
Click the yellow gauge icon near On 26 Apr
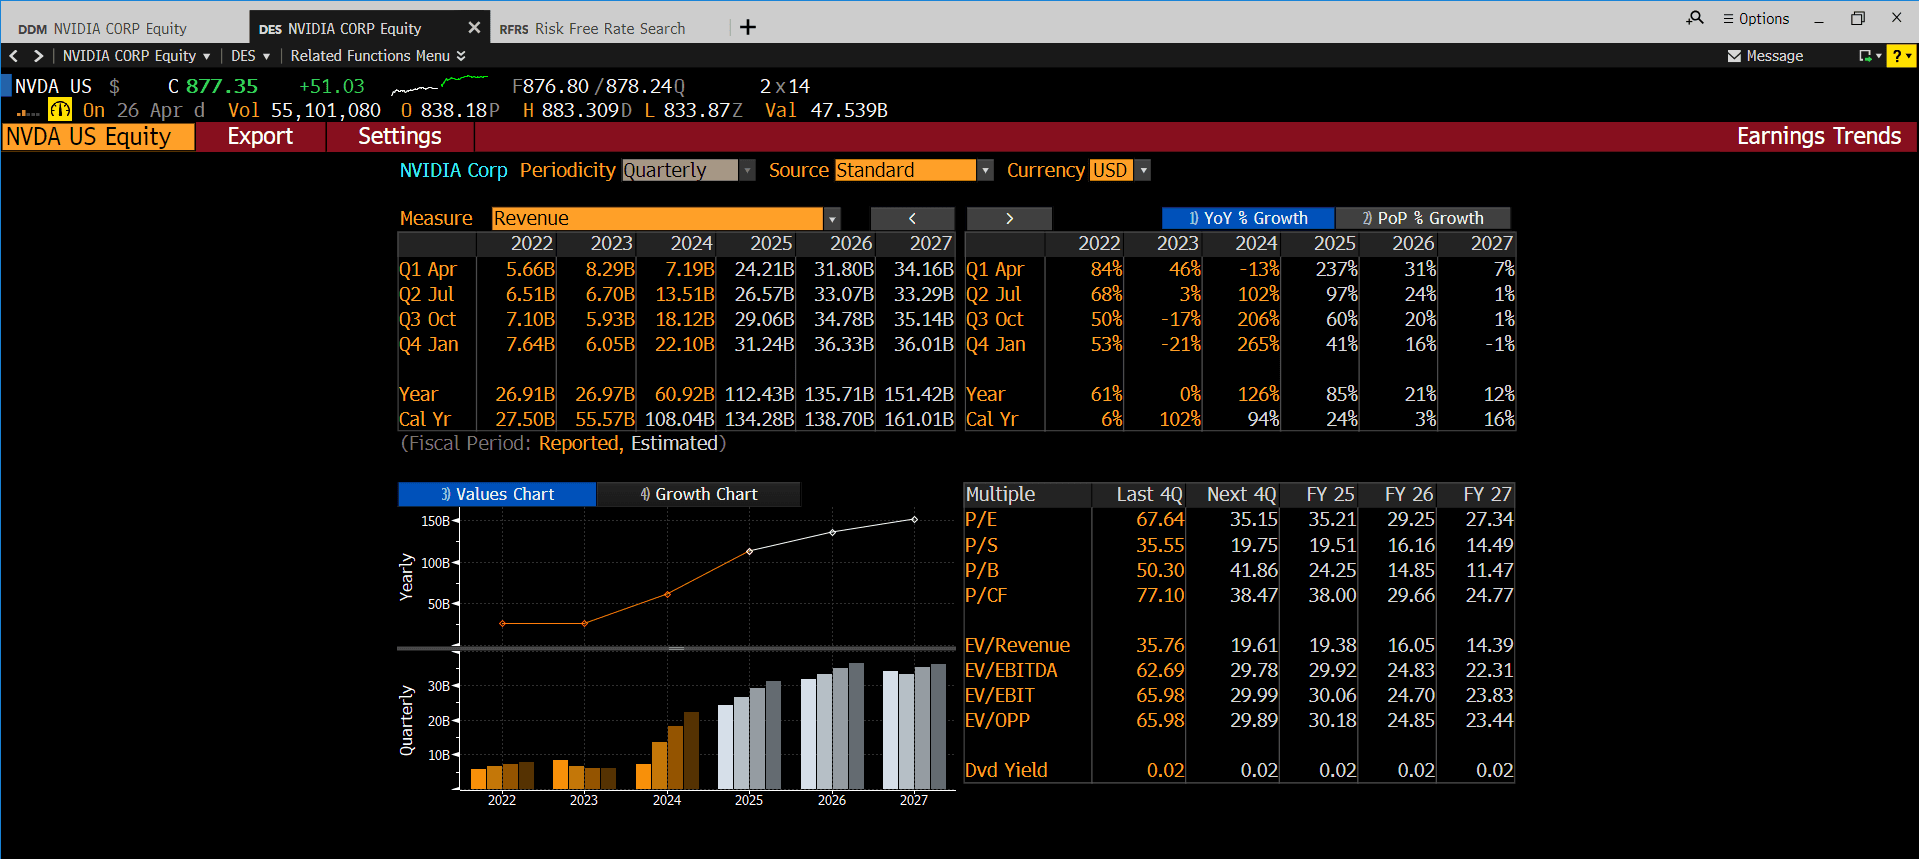coord(60,110)
